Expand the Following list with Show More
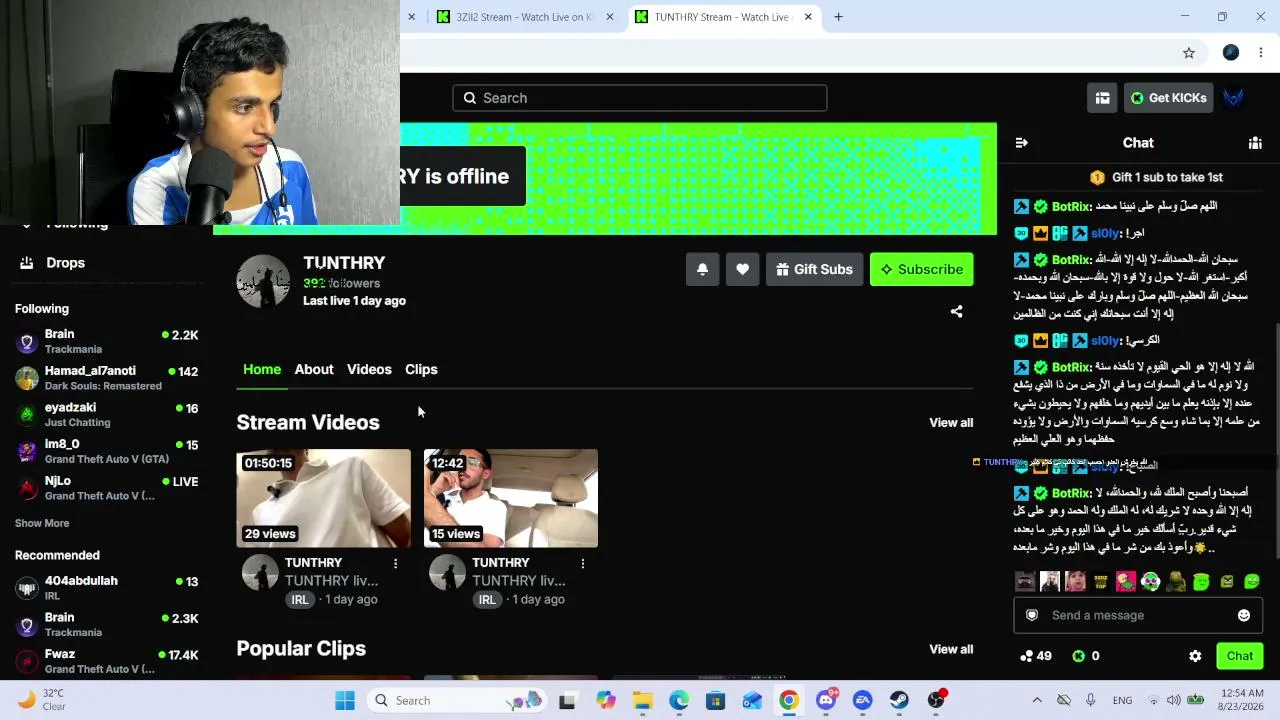 click(42, 523)
